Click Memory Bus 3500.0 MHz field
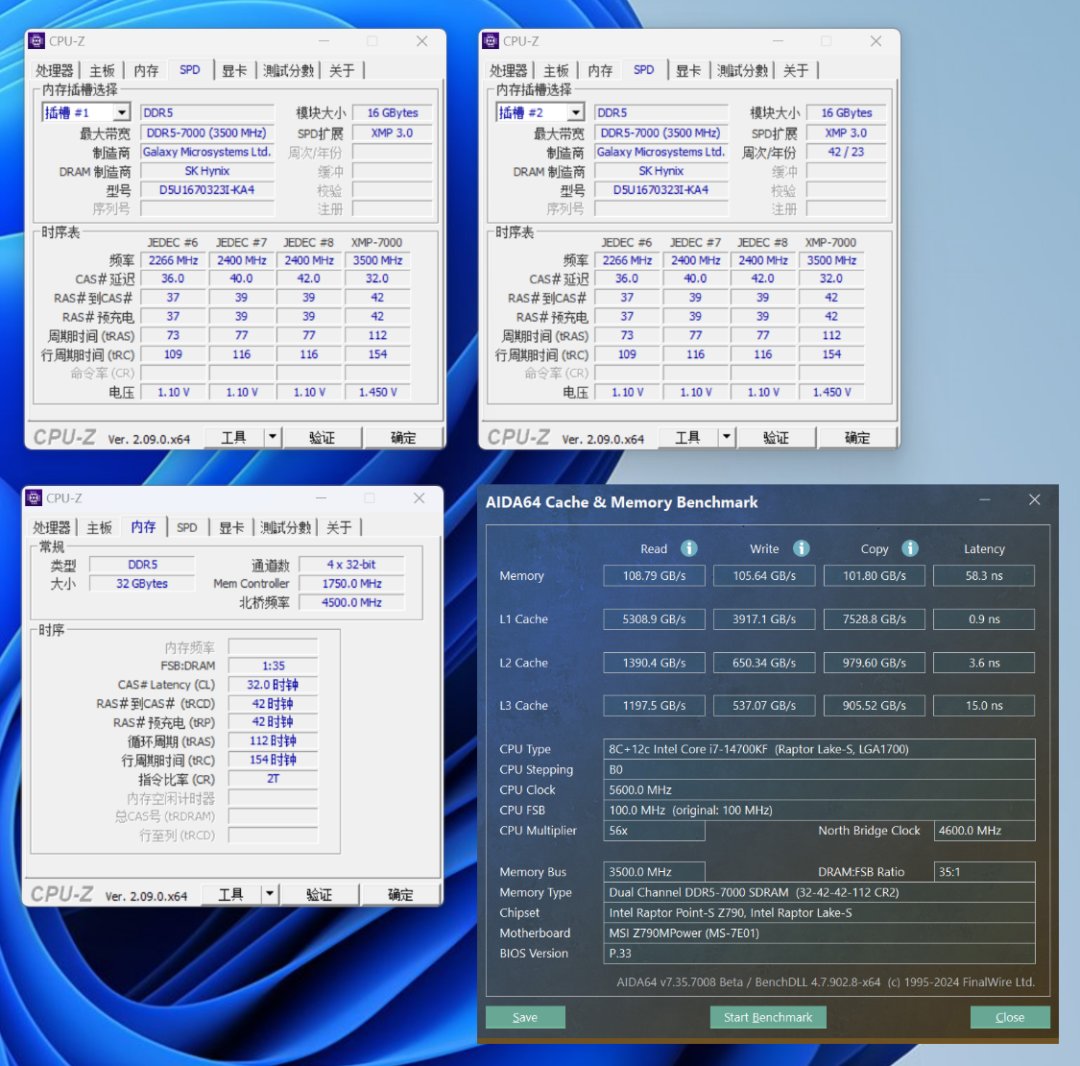 (x=654, y=872)
